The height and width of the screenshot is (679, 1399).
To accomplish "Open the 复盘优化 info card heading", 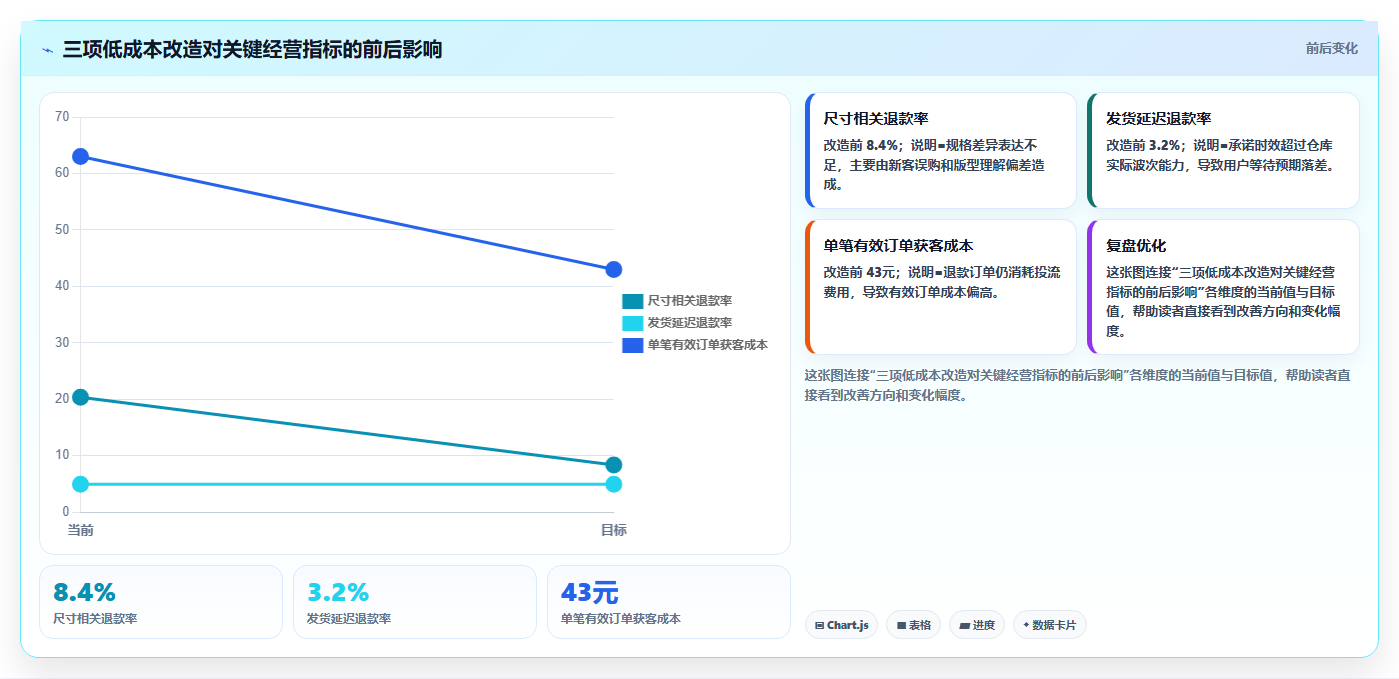I will 1136,245.
